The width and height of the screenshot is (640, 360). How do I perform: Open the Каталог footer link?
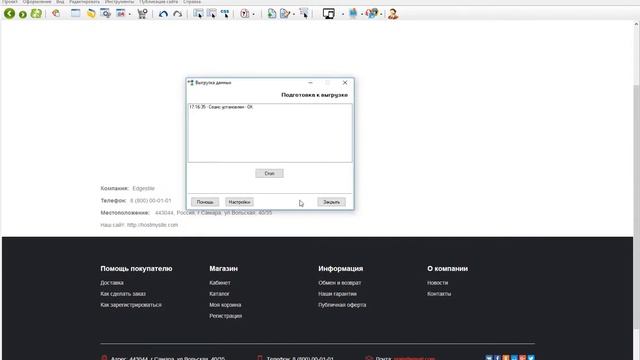point(219,293)
